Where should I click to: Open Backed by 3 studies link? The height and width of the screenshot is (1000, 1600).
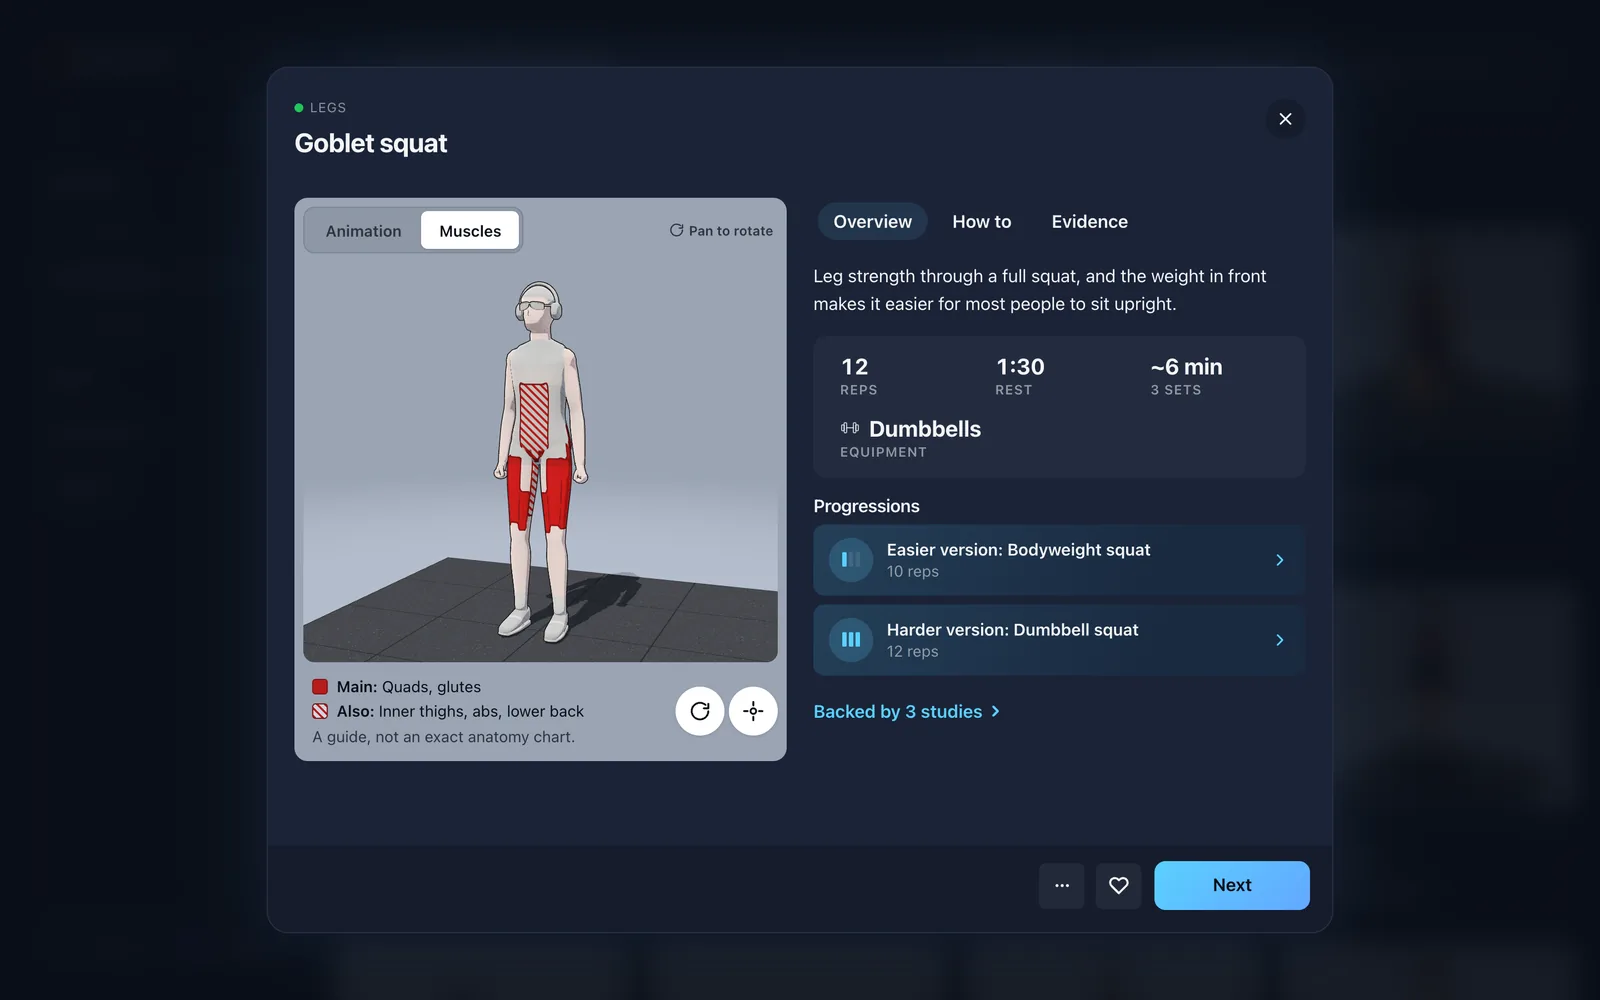point(906,711)
